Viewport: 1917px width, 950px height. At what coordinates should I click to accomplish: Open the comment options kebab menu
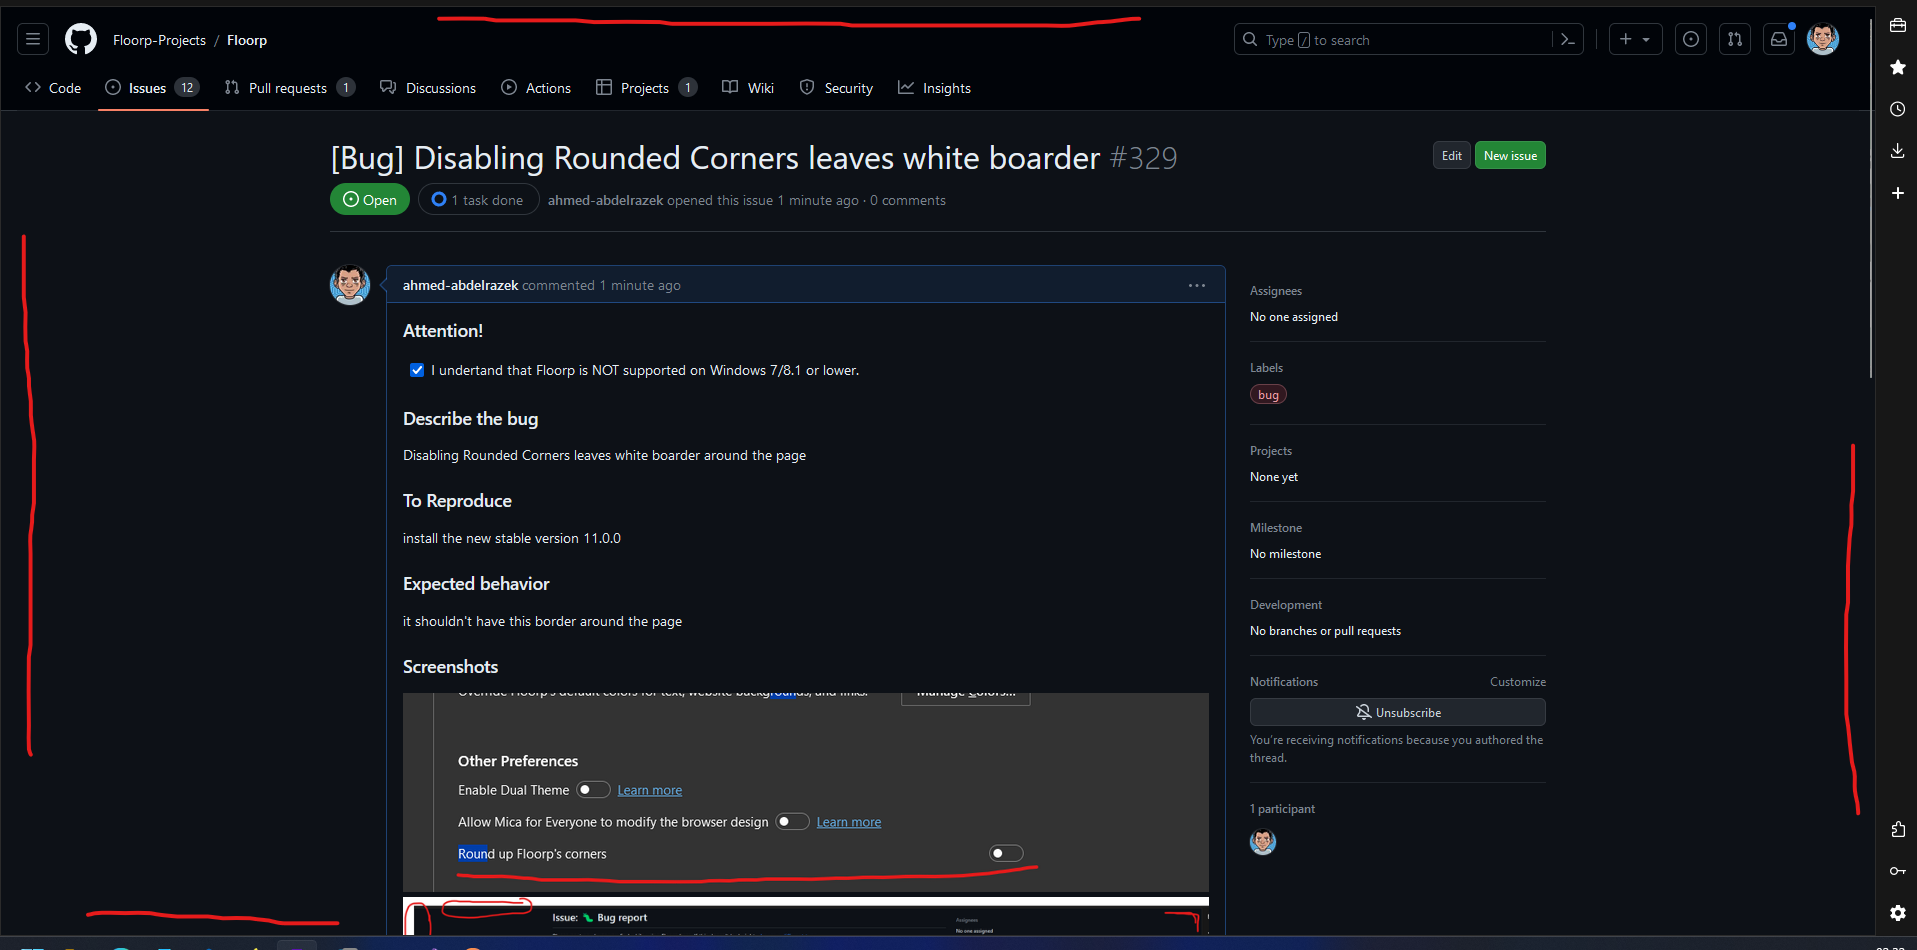(1196, 285)
